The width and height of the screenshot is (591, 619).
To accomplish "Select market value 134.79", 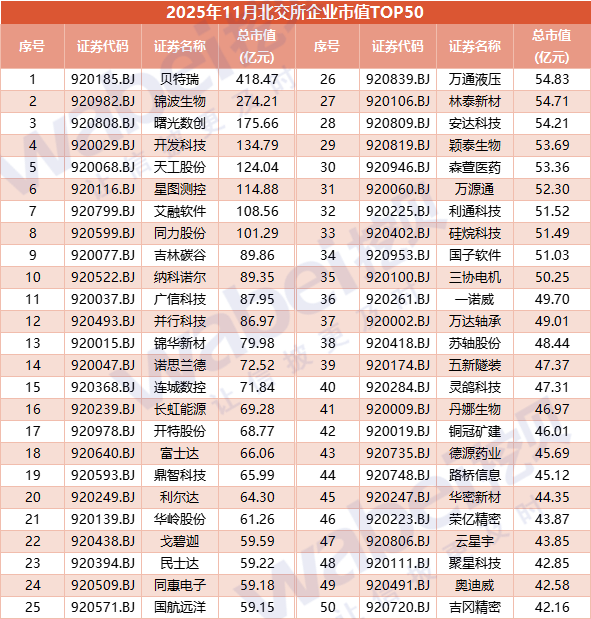I will (257, 145).
